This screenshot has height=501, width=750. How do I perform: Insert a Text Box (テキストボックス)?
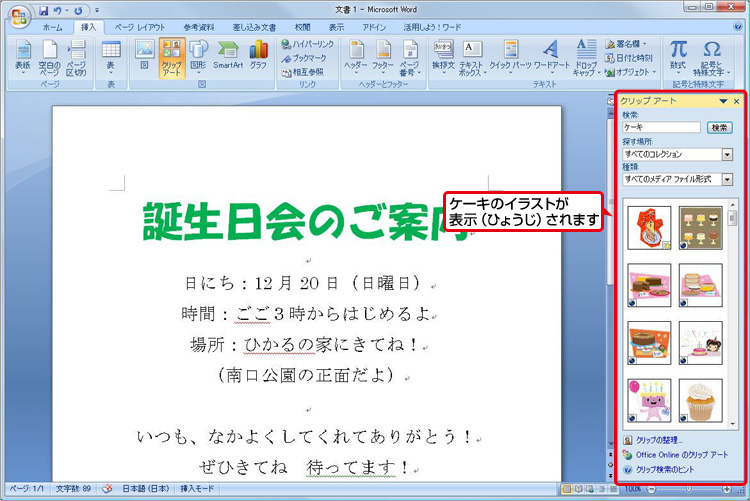point(472,58)
